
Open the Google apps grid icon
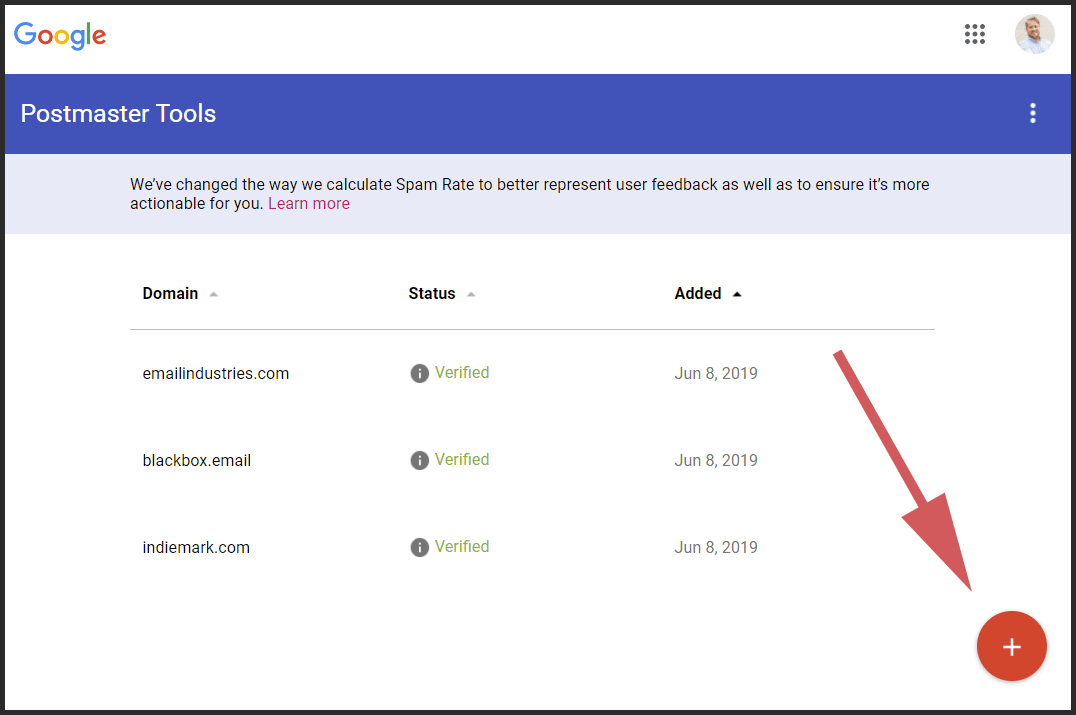click(x=975, y=33)
